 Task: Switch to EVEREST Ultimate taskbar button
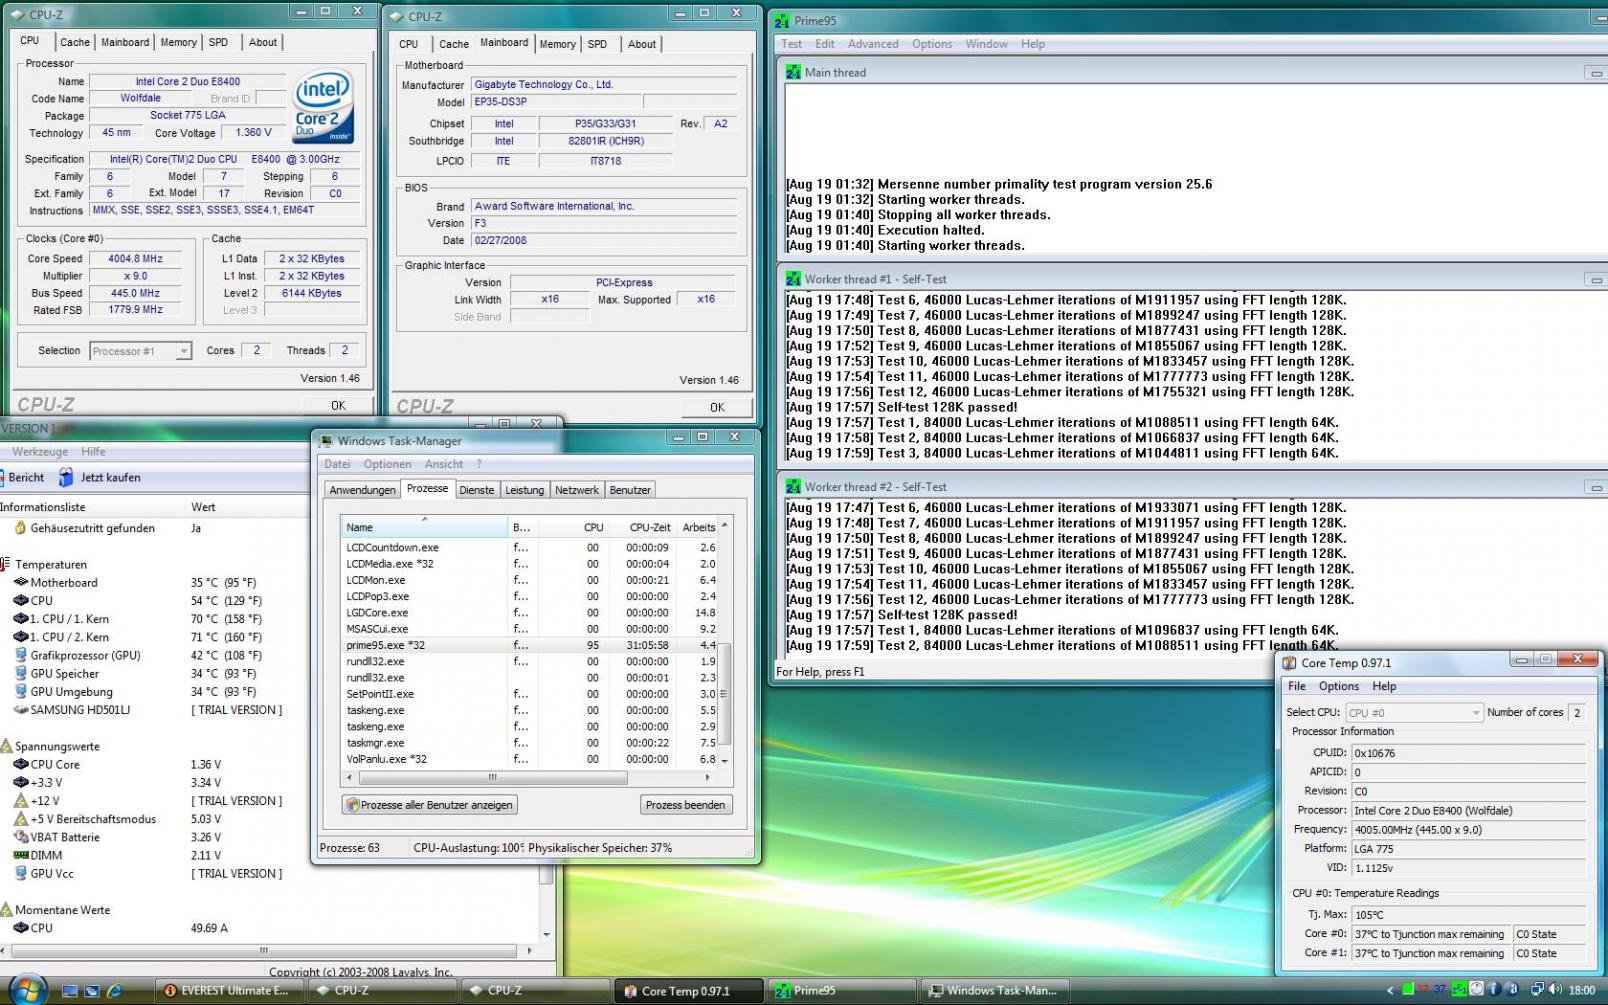(x=228, y=991)
